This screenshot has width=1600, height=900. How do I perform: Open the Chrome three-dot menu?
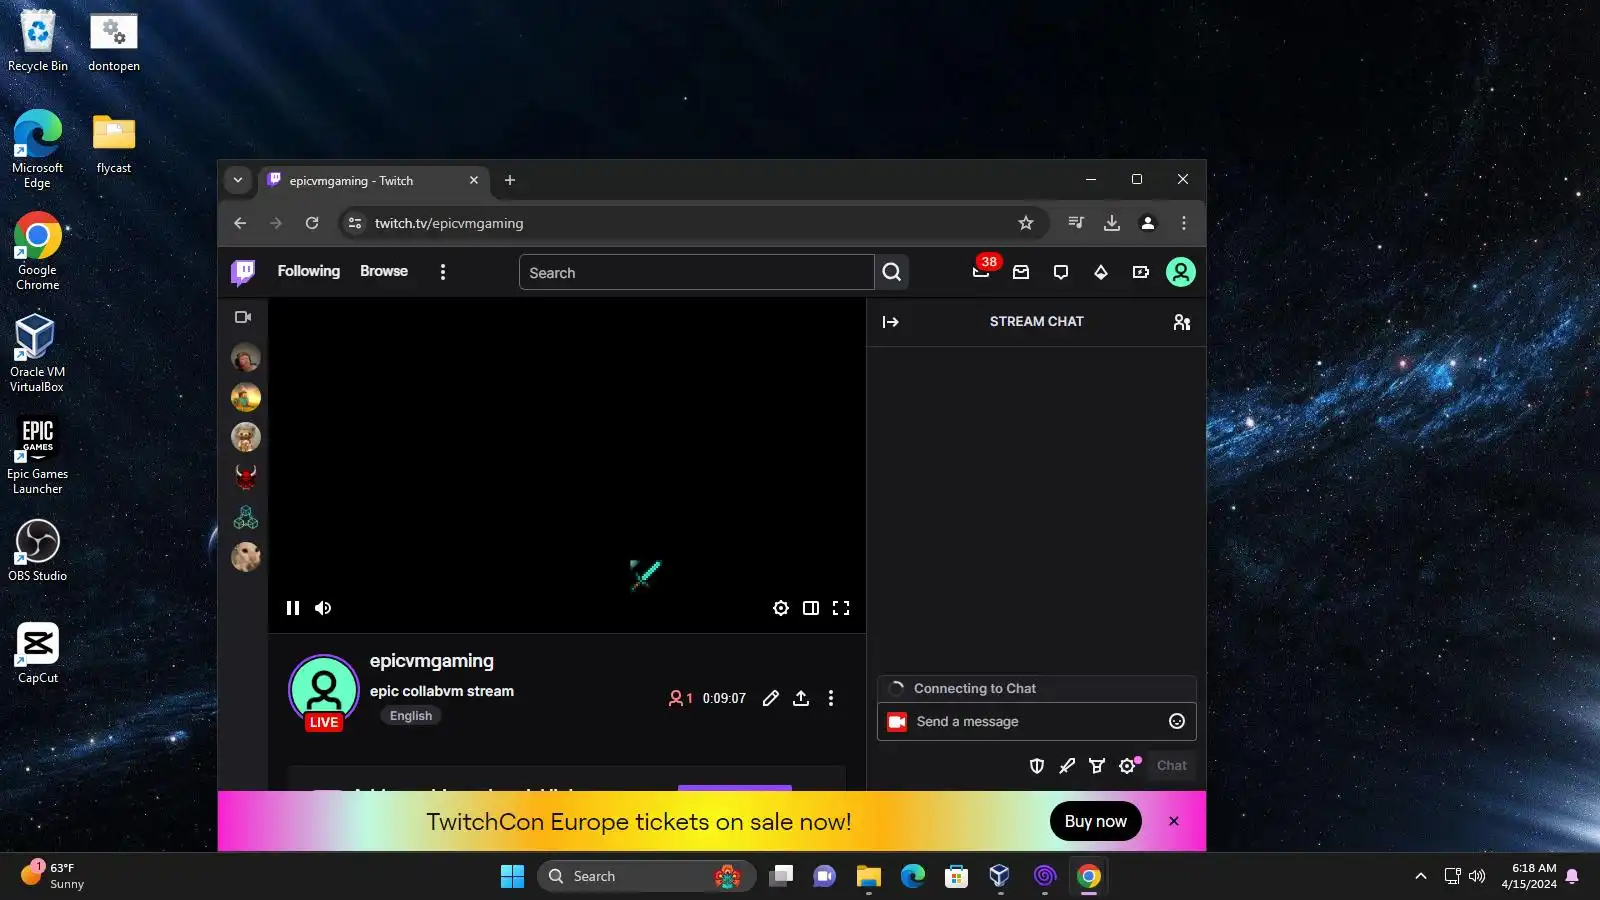pos(1184,223)
